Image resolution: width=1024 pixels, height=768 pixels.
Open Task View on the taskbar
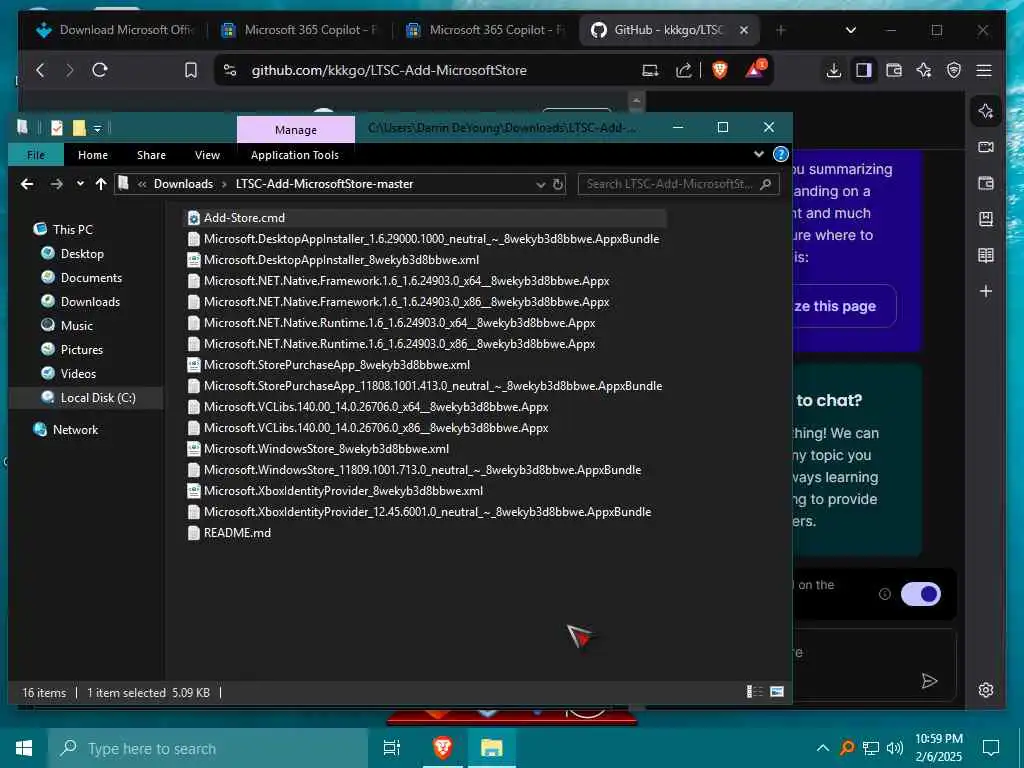391,748
